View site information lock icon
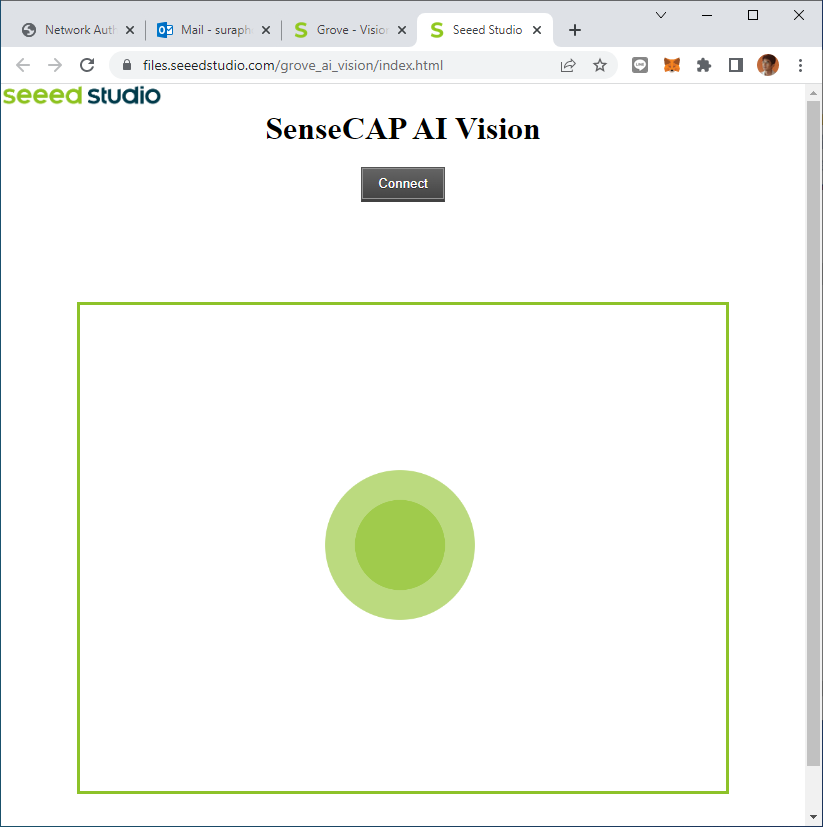Image resolution: width=823 pixels, height=827 pixels. point(127,65)
